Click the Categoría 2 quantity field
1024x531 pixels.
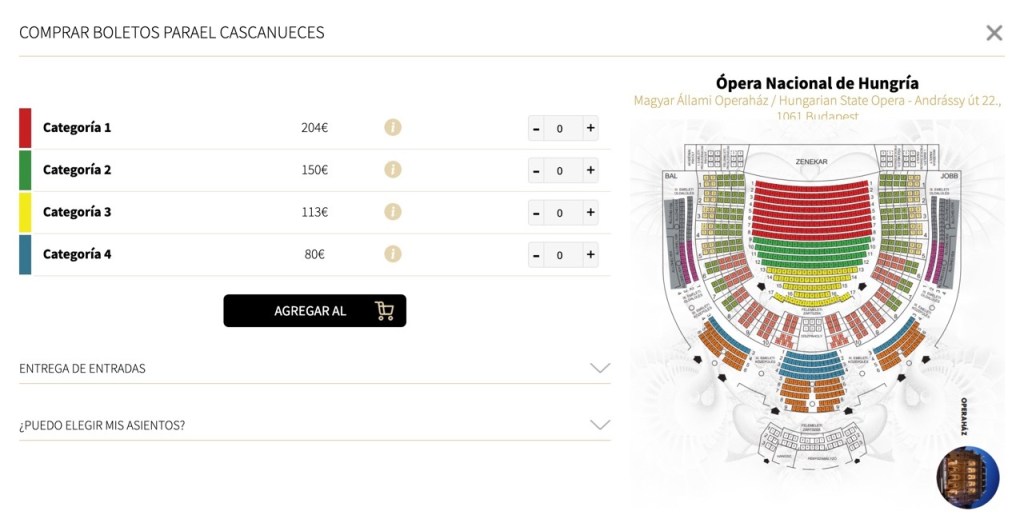(560, 170)
